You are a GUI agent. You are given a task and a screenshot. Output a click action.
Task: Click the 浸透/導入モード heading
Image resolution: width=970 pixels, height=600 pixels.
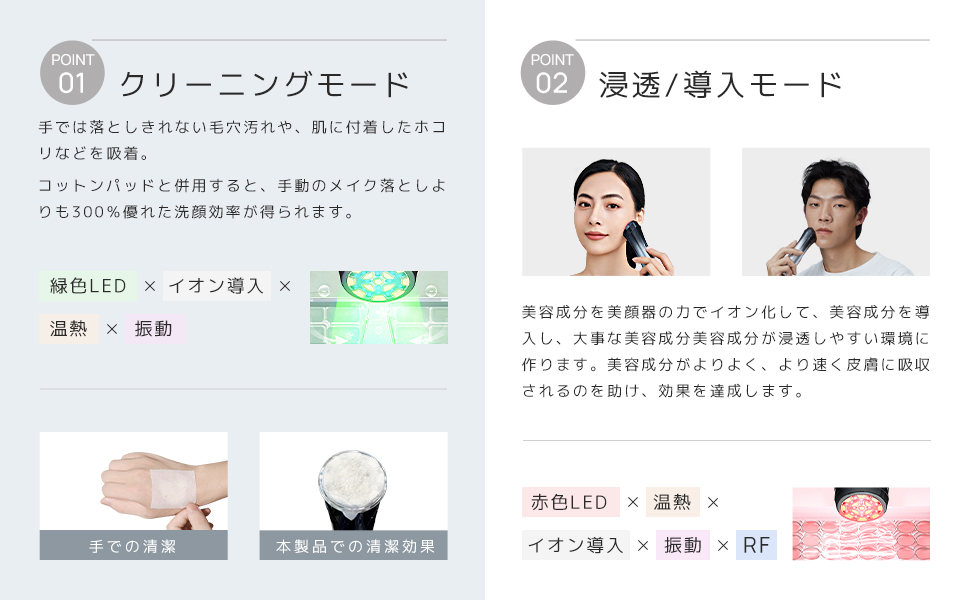pyautogui.click(x=721, y=84)
